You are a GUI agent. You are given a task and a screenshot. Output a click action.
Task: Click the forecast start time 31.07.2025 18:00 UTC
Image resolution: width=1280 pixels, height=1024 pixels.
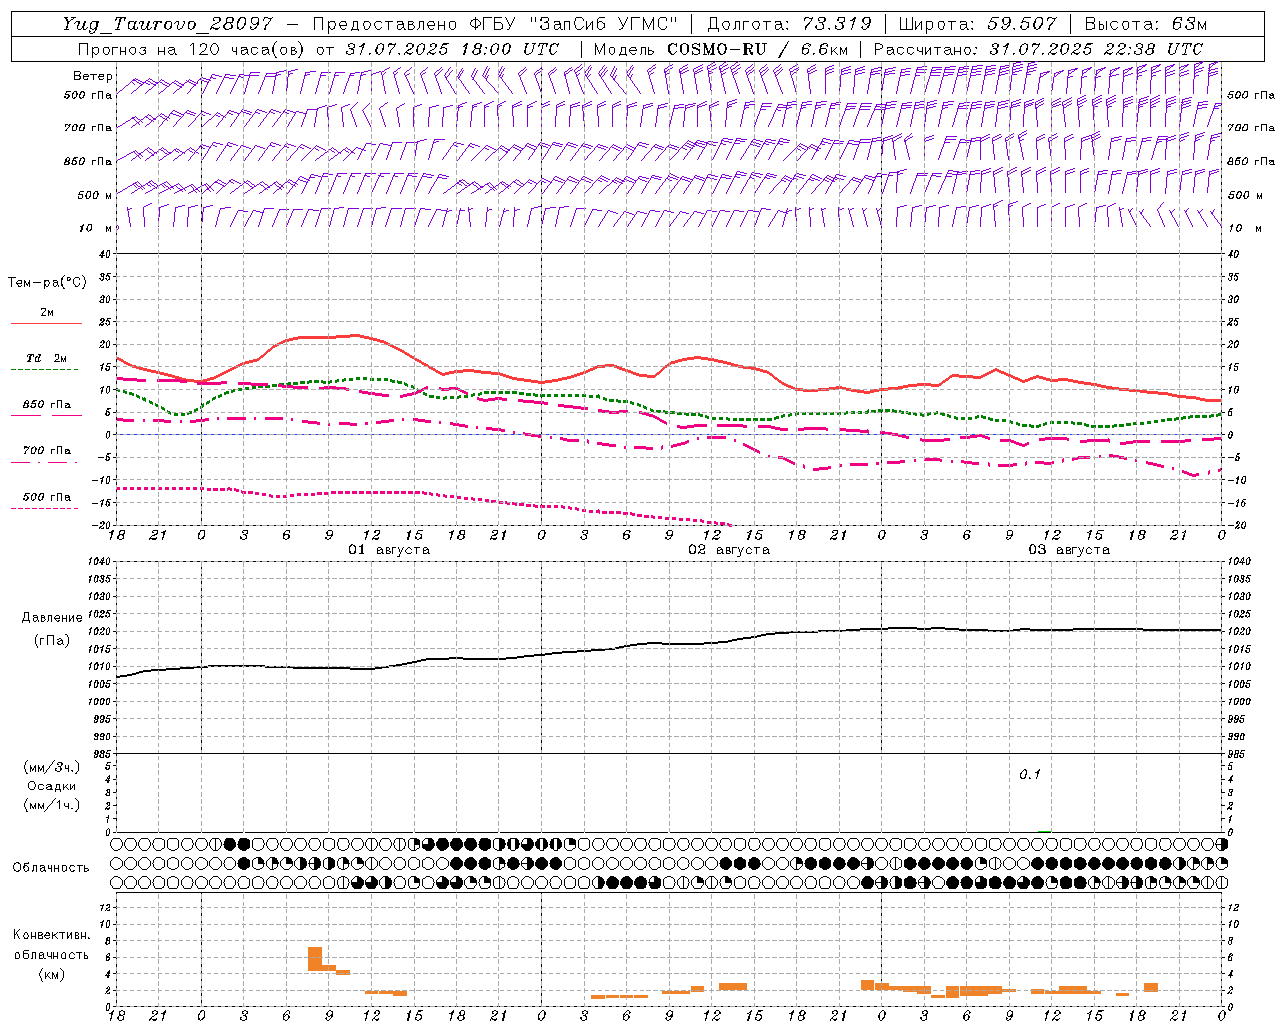click(452, 49)
